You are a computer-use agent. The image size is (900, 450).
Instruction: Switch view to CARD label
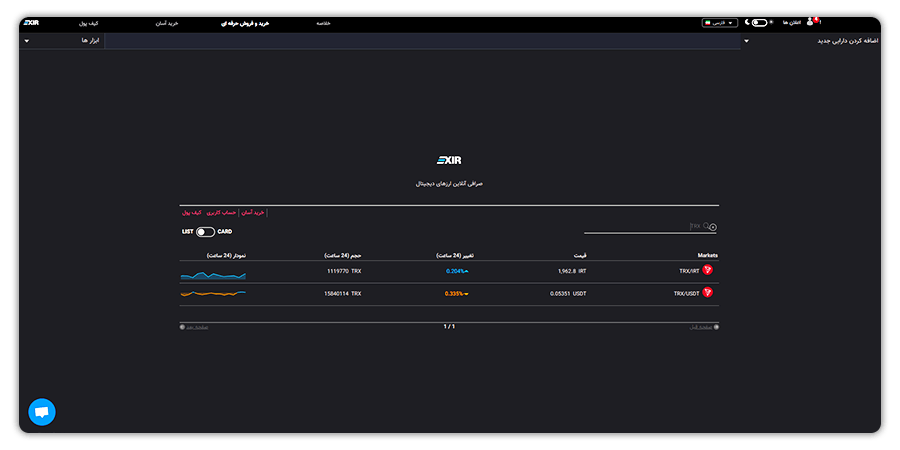pos(225,232)
